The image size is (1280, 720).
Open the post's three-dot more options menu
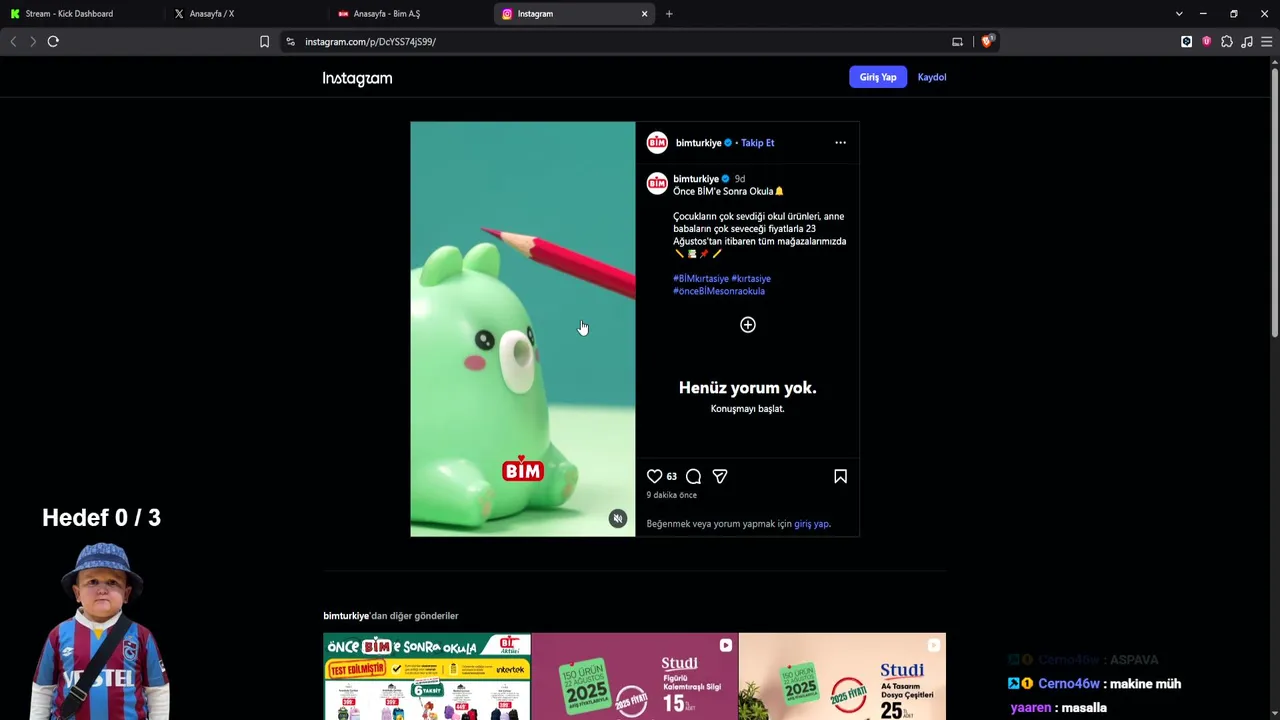[840, 143]
